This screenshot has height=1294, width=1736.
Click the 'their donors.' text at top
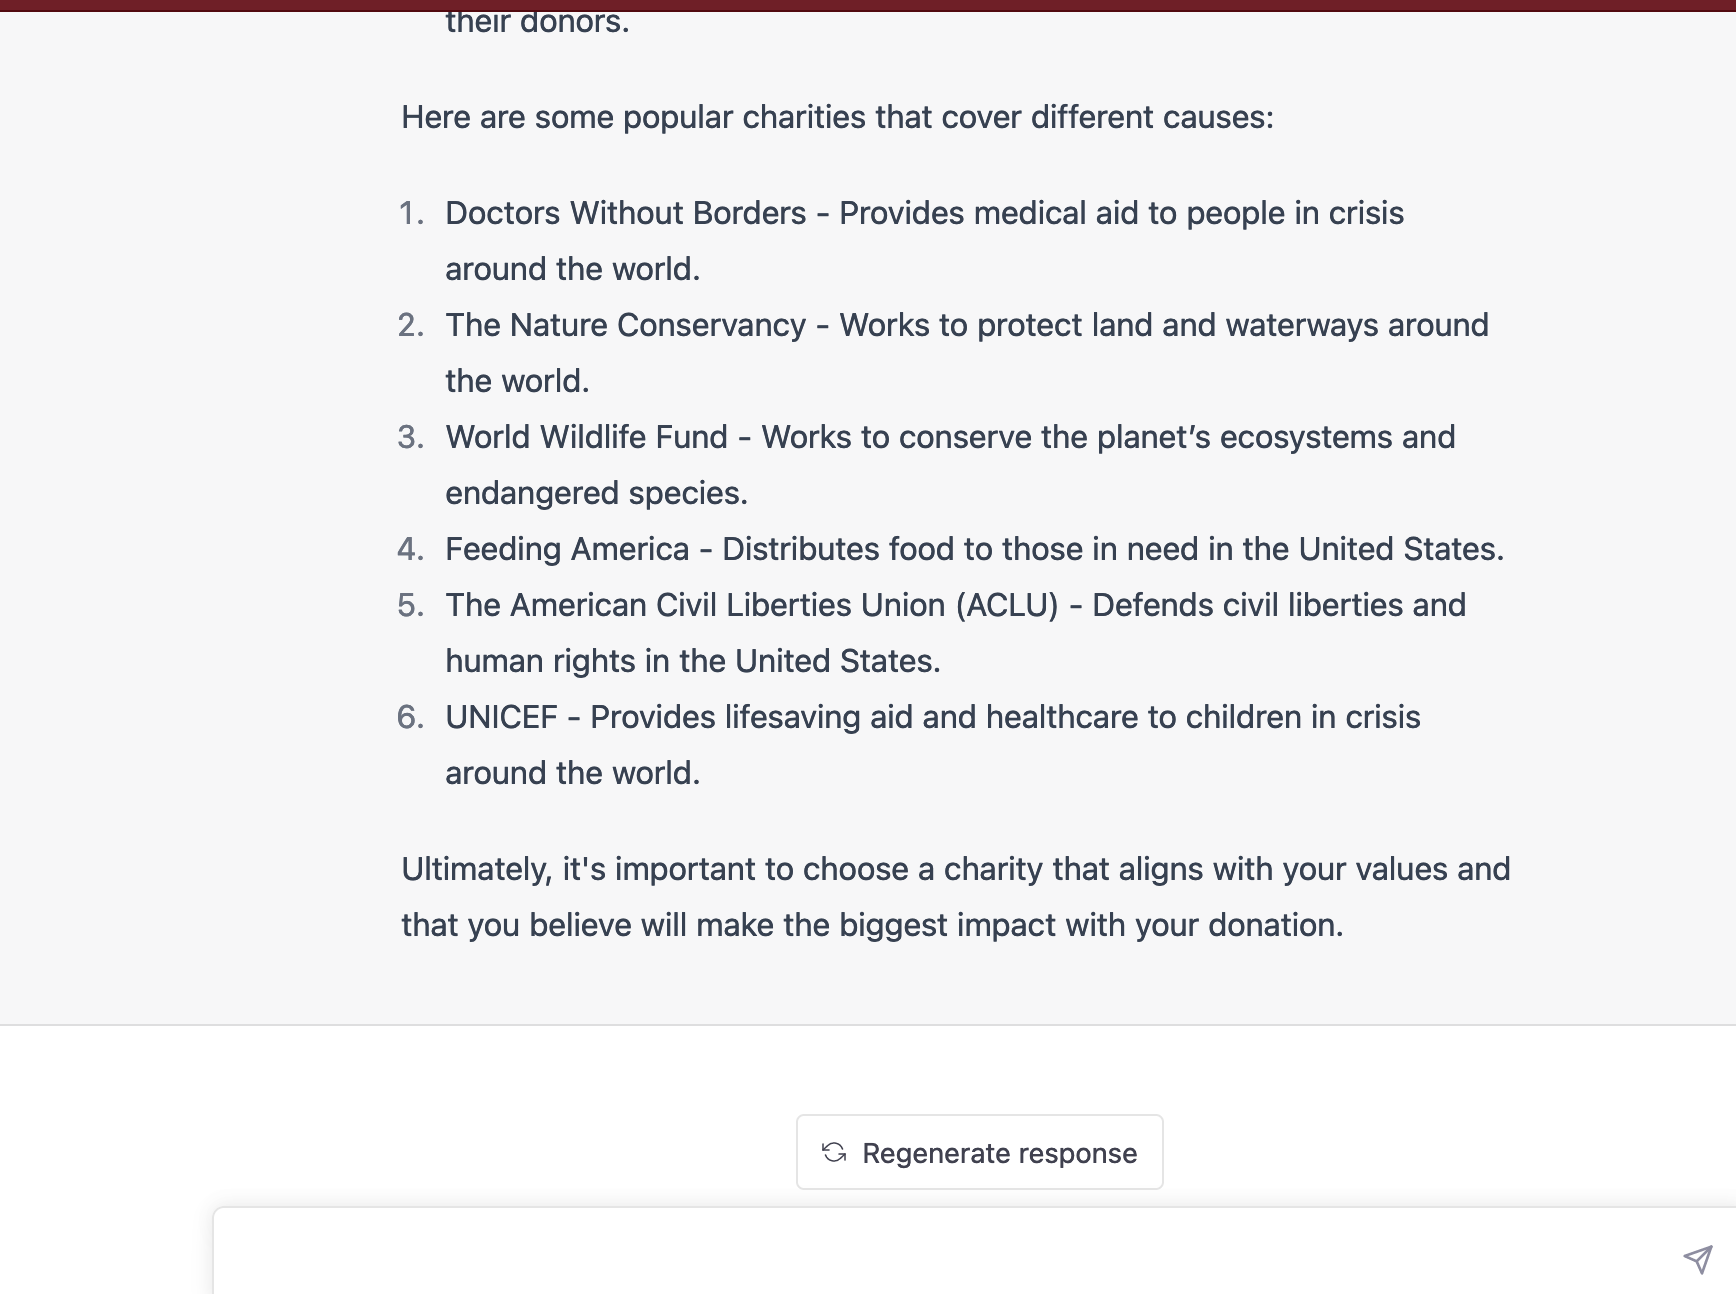[537, 22]
